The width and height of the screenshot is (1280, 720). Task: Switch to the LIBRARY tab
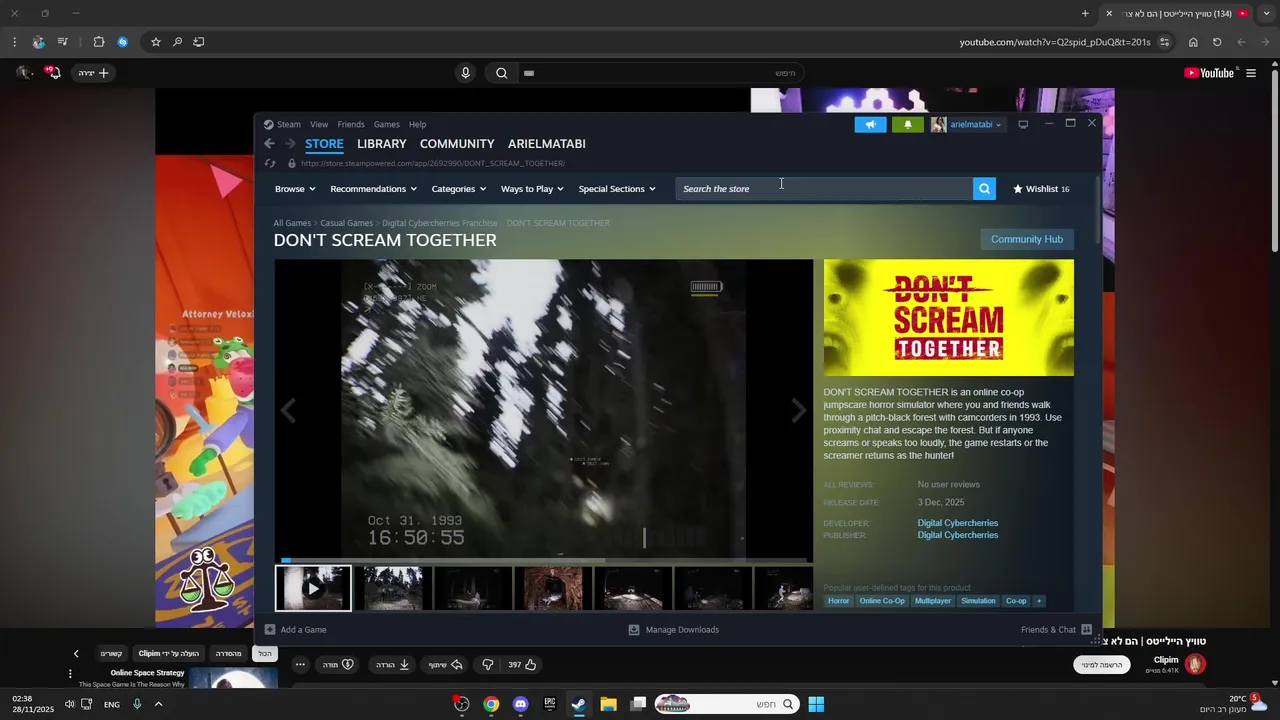pyautogui.click(x=382, y=144)
